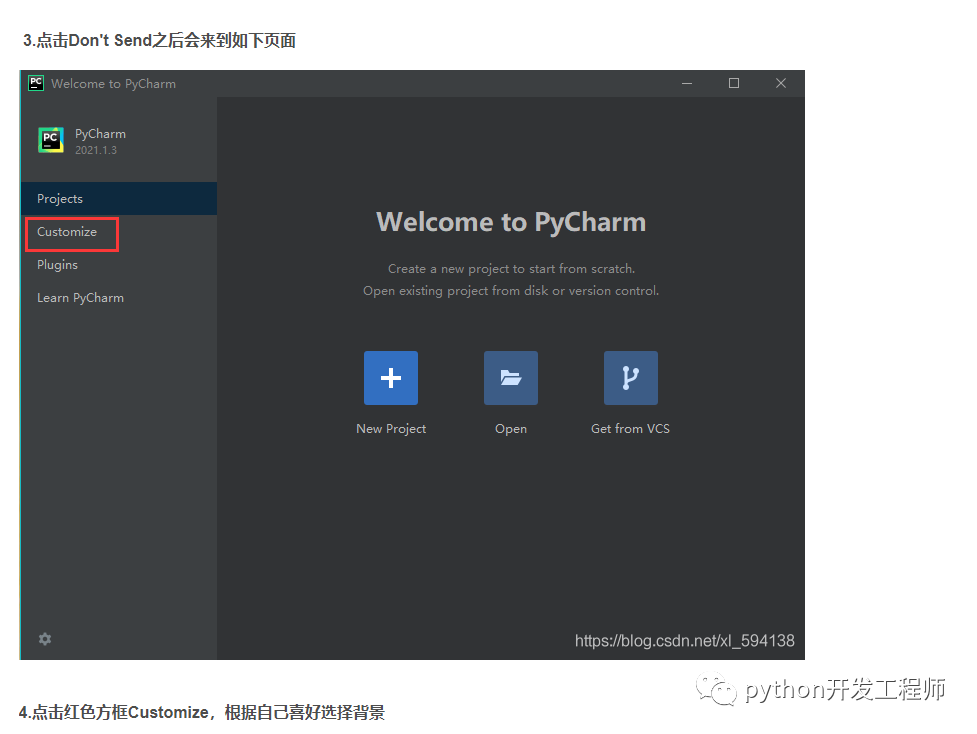Image resolution: width=977 pixels, height=734 pixels.
Task: Click the New Project text label
Action: pyautogui.click(x=391, y=429)
